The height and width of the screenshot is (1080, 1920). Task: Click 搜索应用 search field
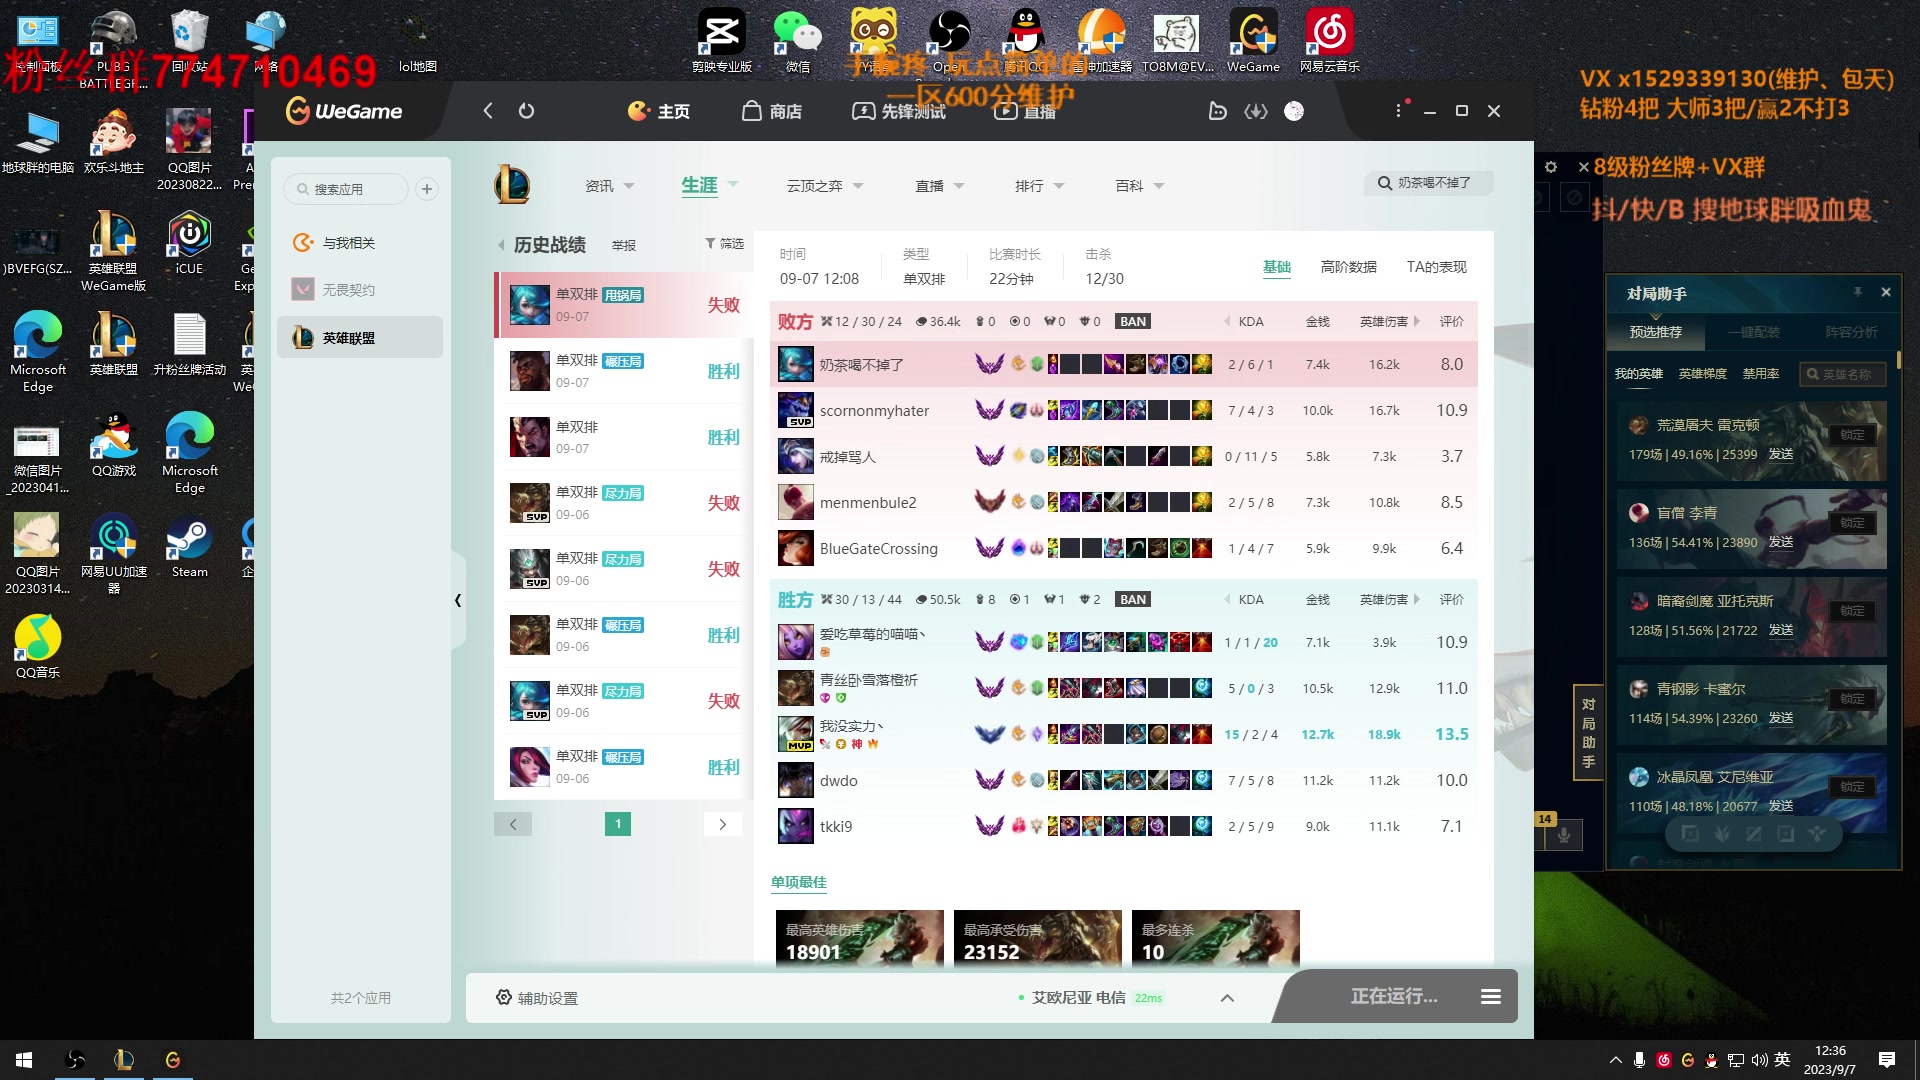point(346,189)
